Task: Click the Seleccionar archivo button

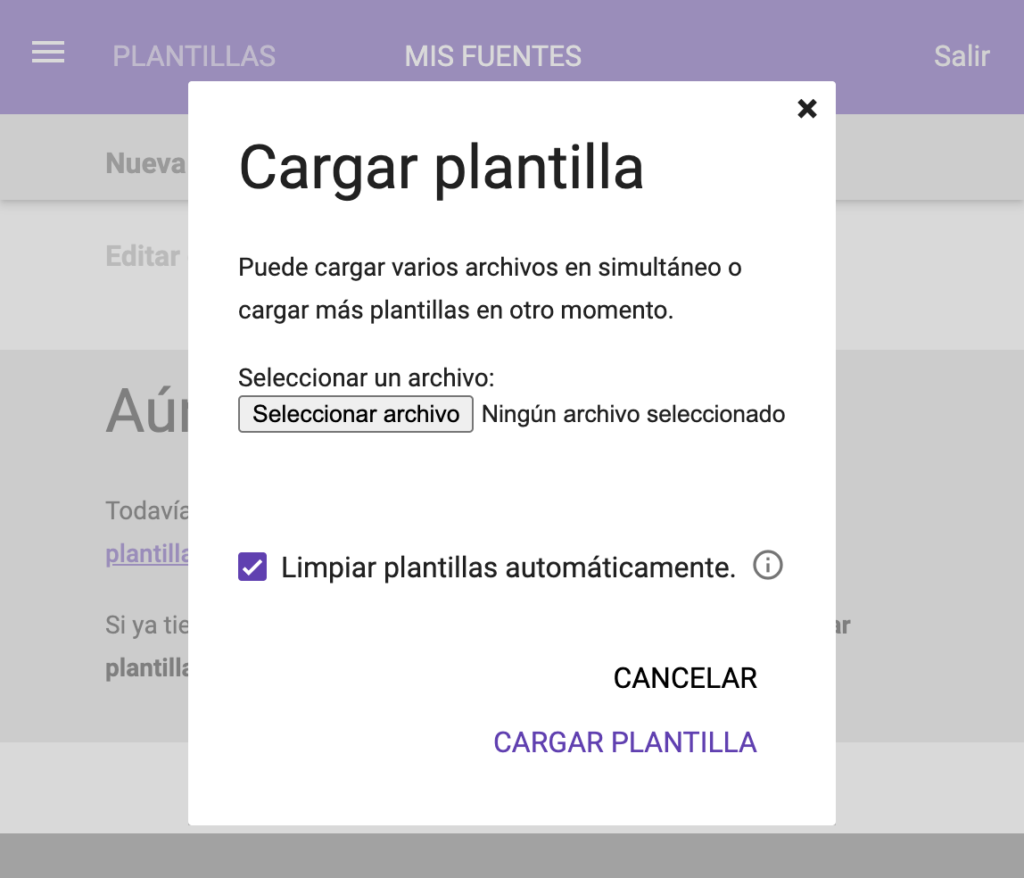Action: (355, 414)
